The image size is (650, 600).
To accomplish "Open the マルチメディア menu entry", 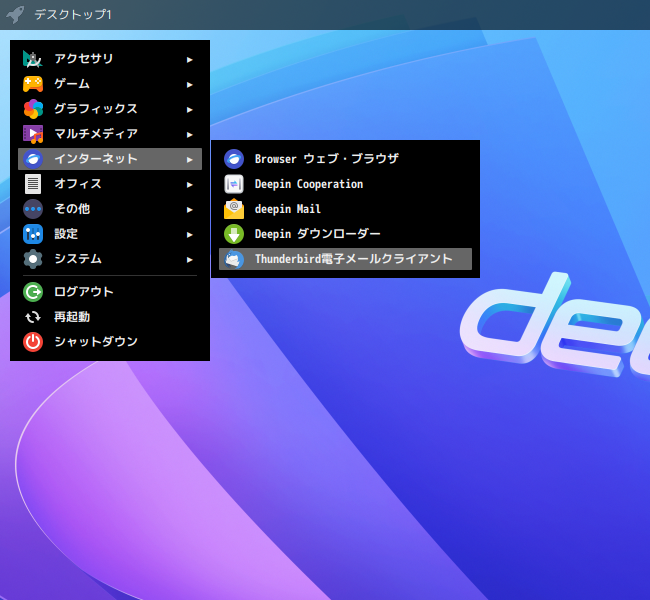I will (110, 134).
